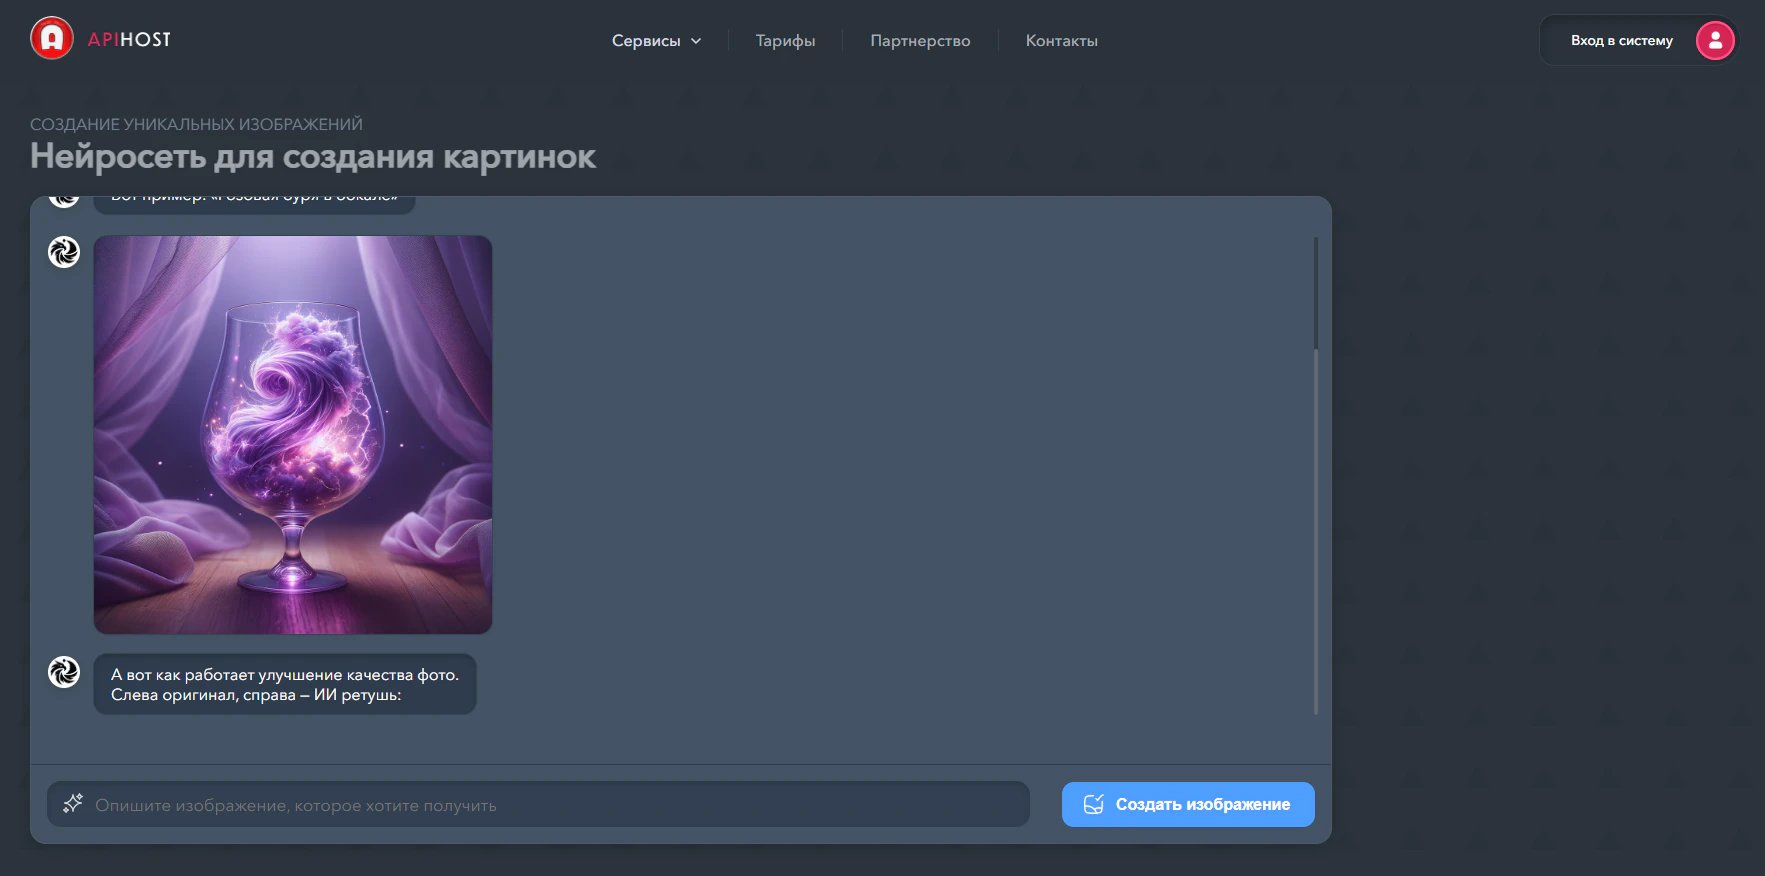Click the APIHOST brand name link
Screen dimensions: 1765x876
click(x=129, y=39)
